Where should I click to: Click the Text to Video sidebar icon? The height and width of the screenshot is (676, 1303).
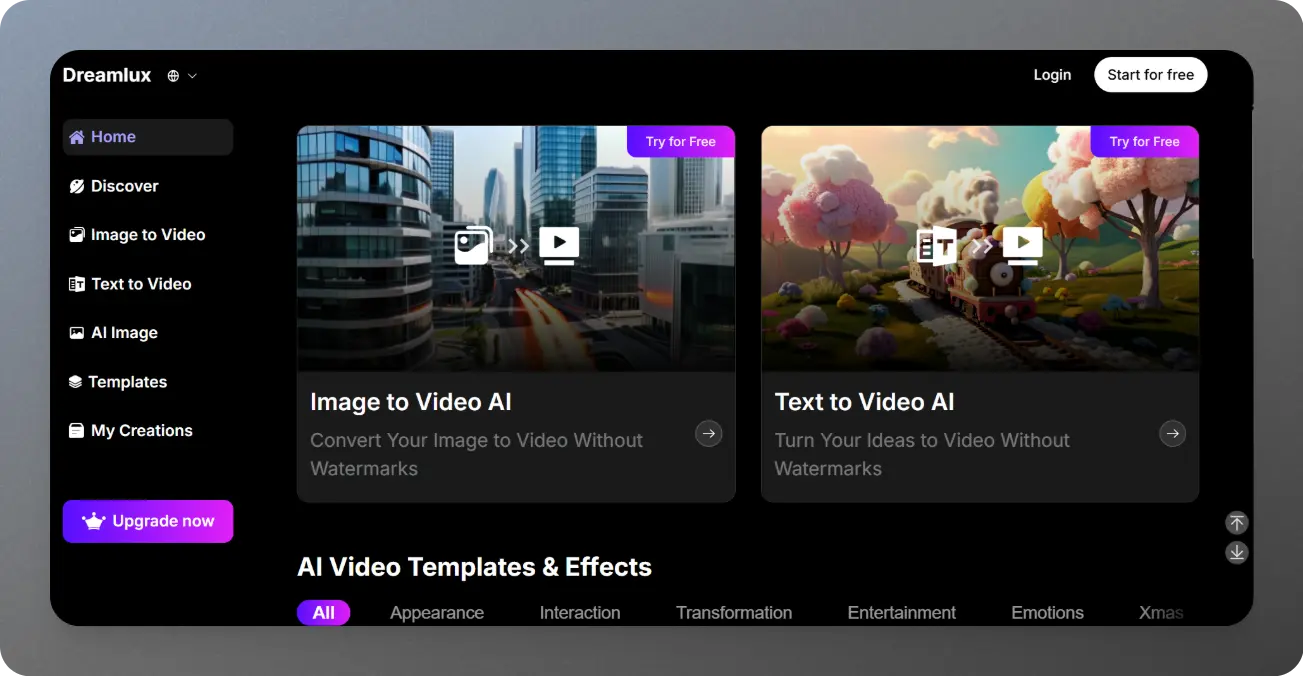click(x=77, y=284)
